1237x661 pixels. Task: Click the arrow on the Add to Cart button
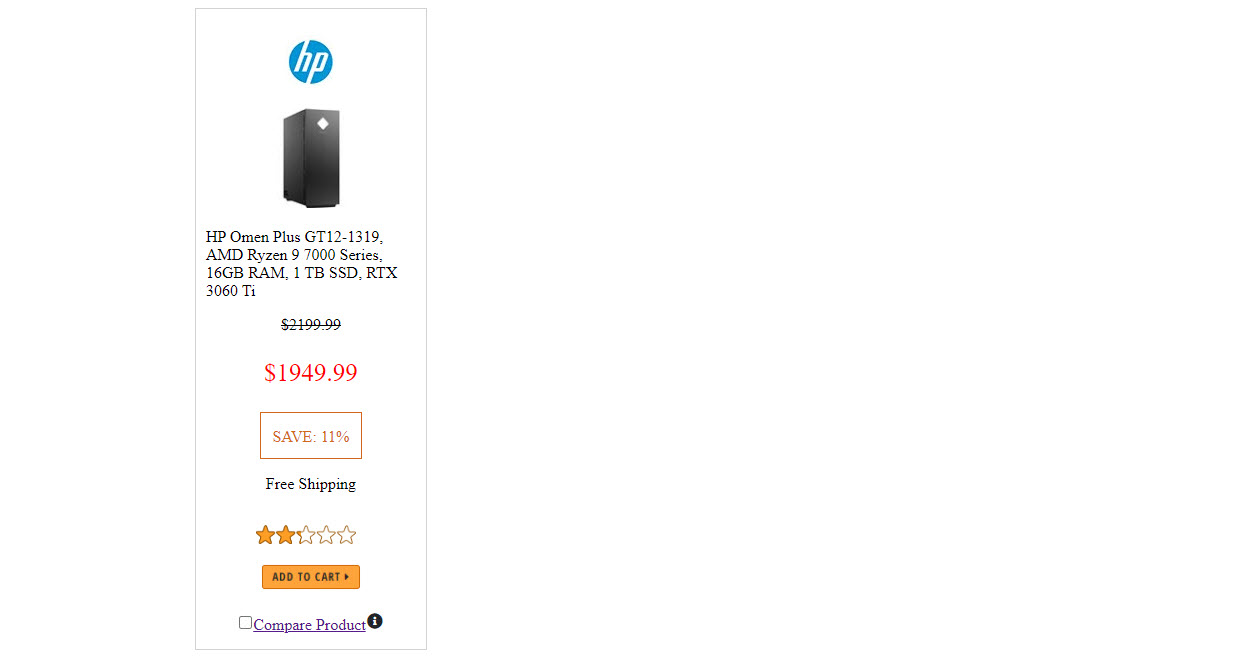(347, 577)
